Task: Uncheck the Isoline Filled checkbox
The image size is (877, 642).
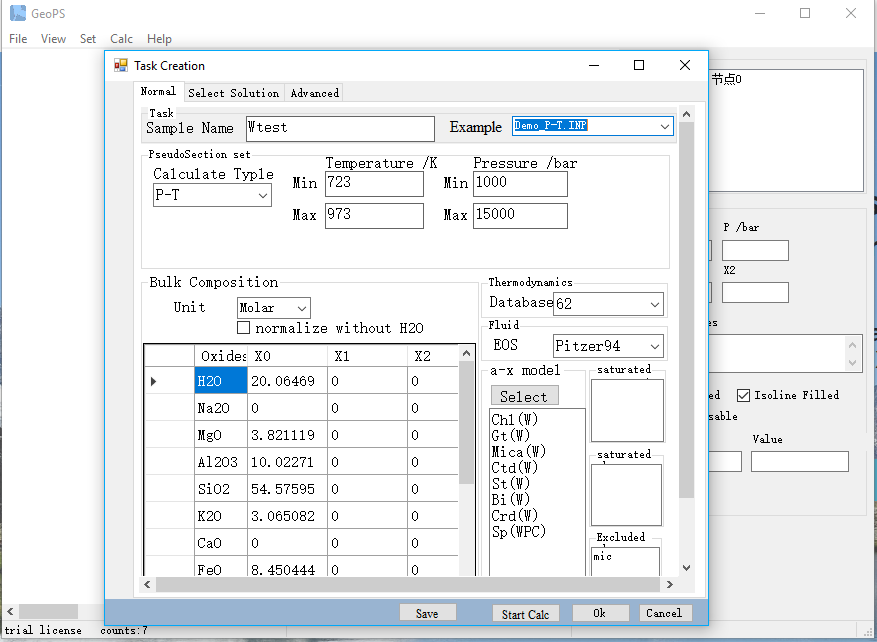Action: point(743,395)
